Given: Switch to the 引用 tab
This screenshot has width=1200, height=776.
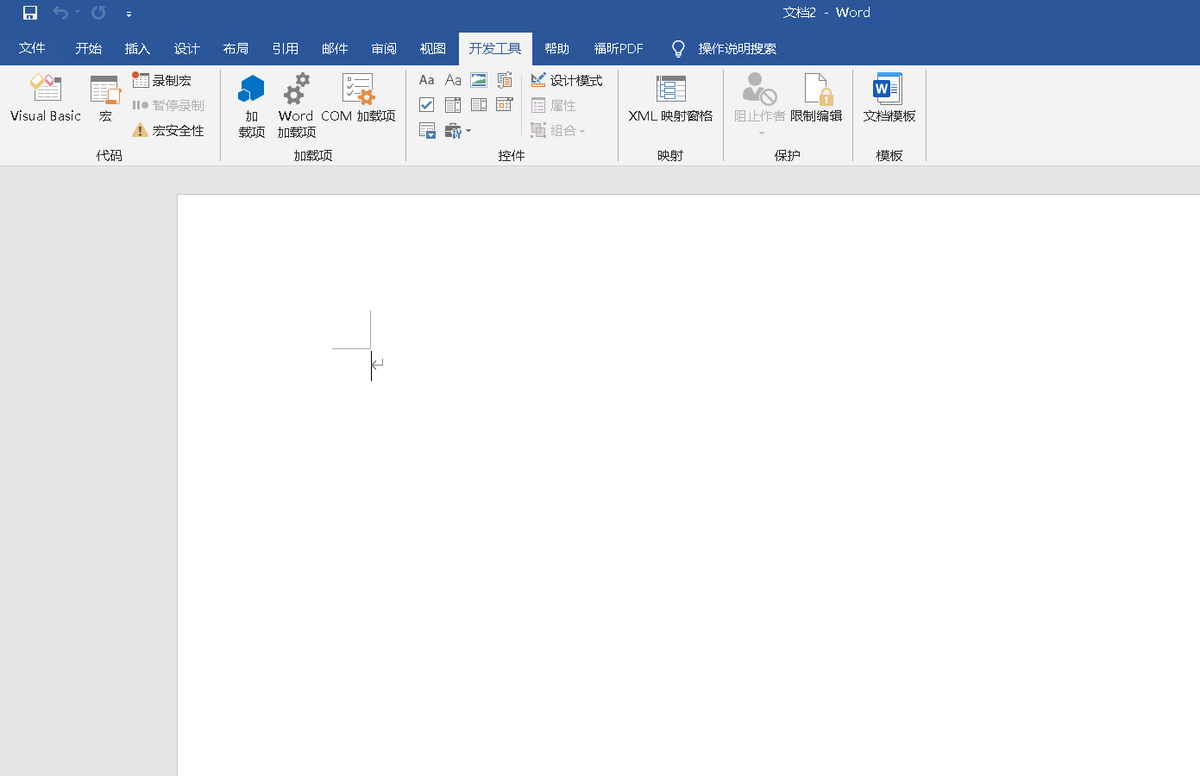Looking at the screenshot, I should click(285, 48).
